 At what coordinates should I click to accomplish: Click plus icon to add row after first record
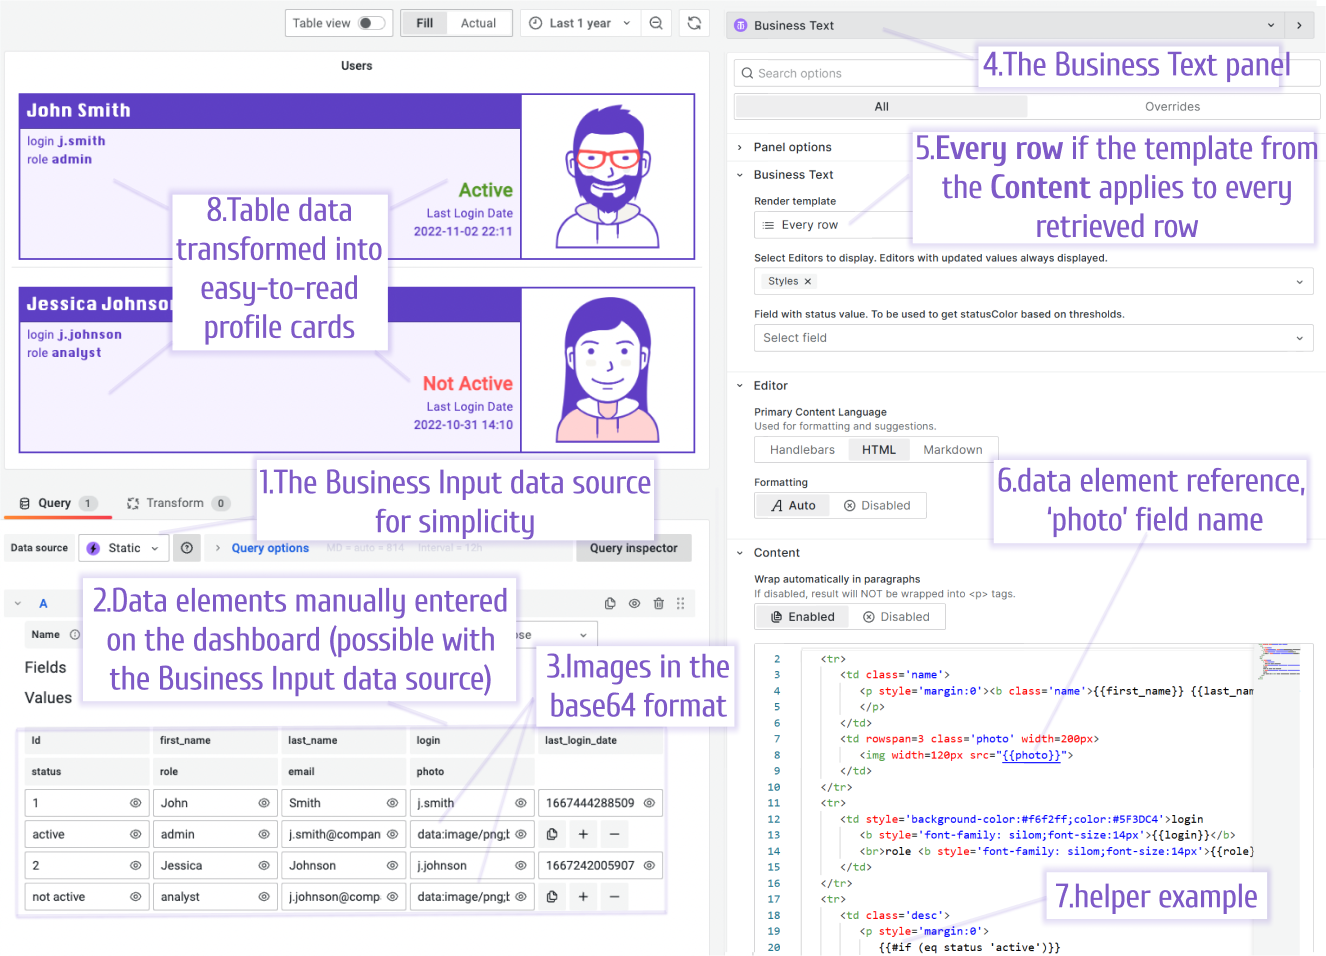coord(583,834)
